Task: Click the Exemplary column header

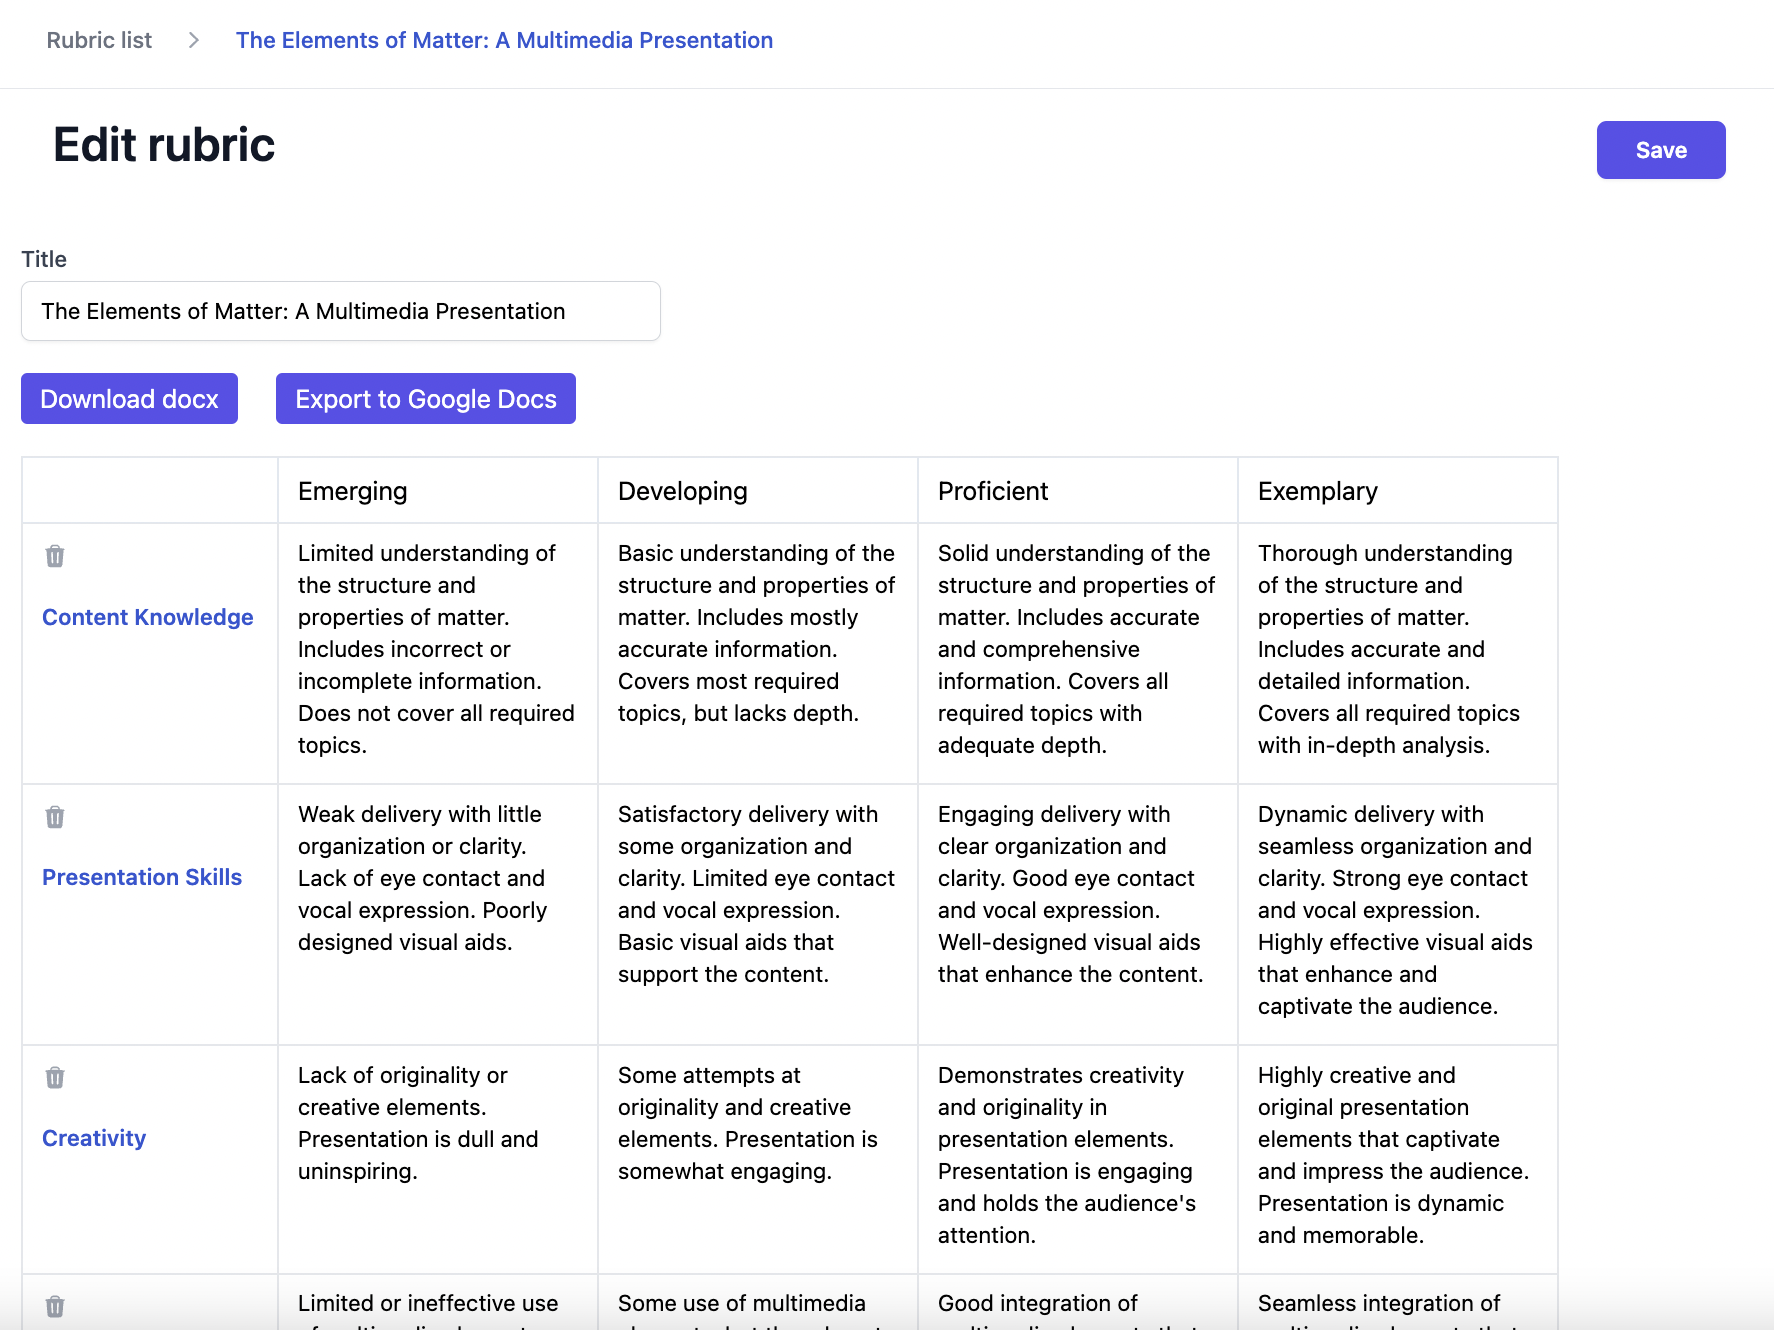Action: 1317,491
